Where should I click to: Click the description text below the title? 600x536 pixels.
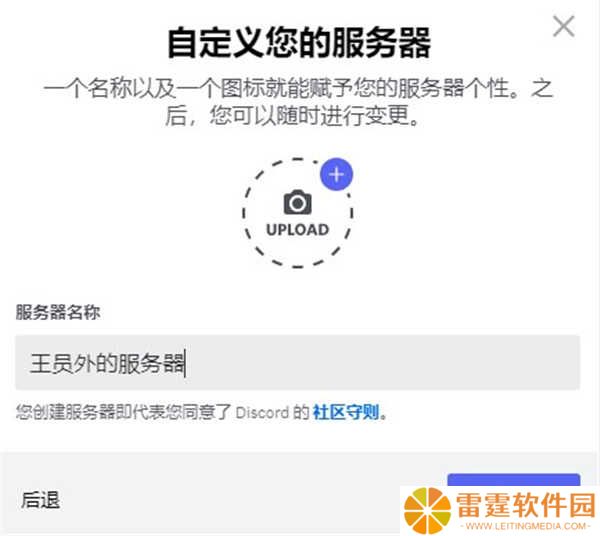[298, 102]
